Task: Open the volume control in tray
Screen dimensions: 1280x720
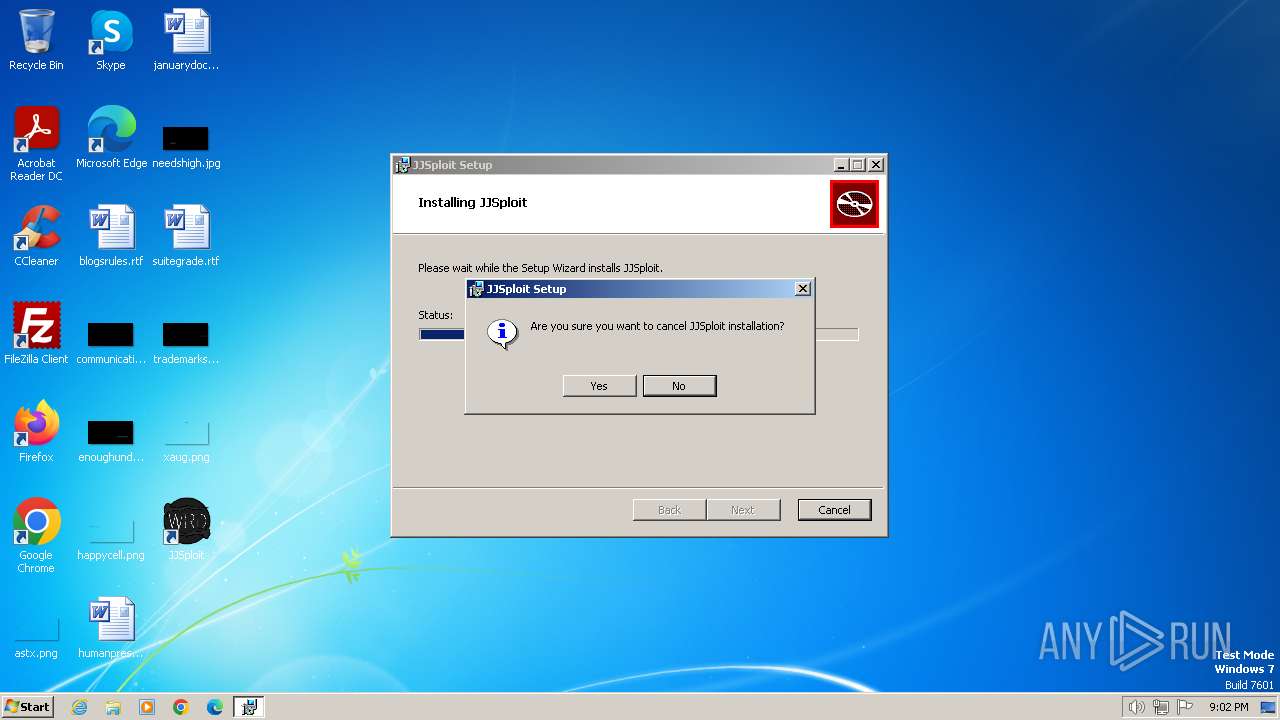Action: tap(1136, 707)
